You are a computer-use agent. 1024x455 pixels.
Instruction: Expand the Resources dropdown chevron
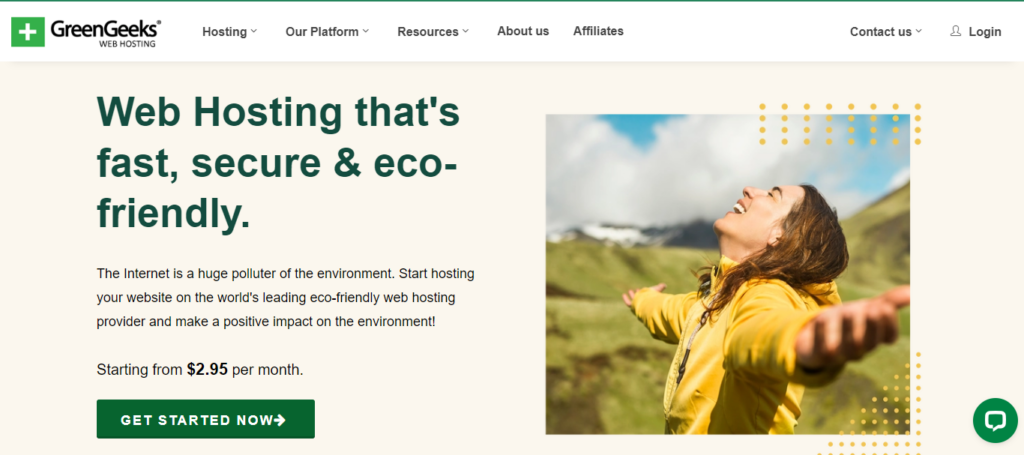(466, 31)
